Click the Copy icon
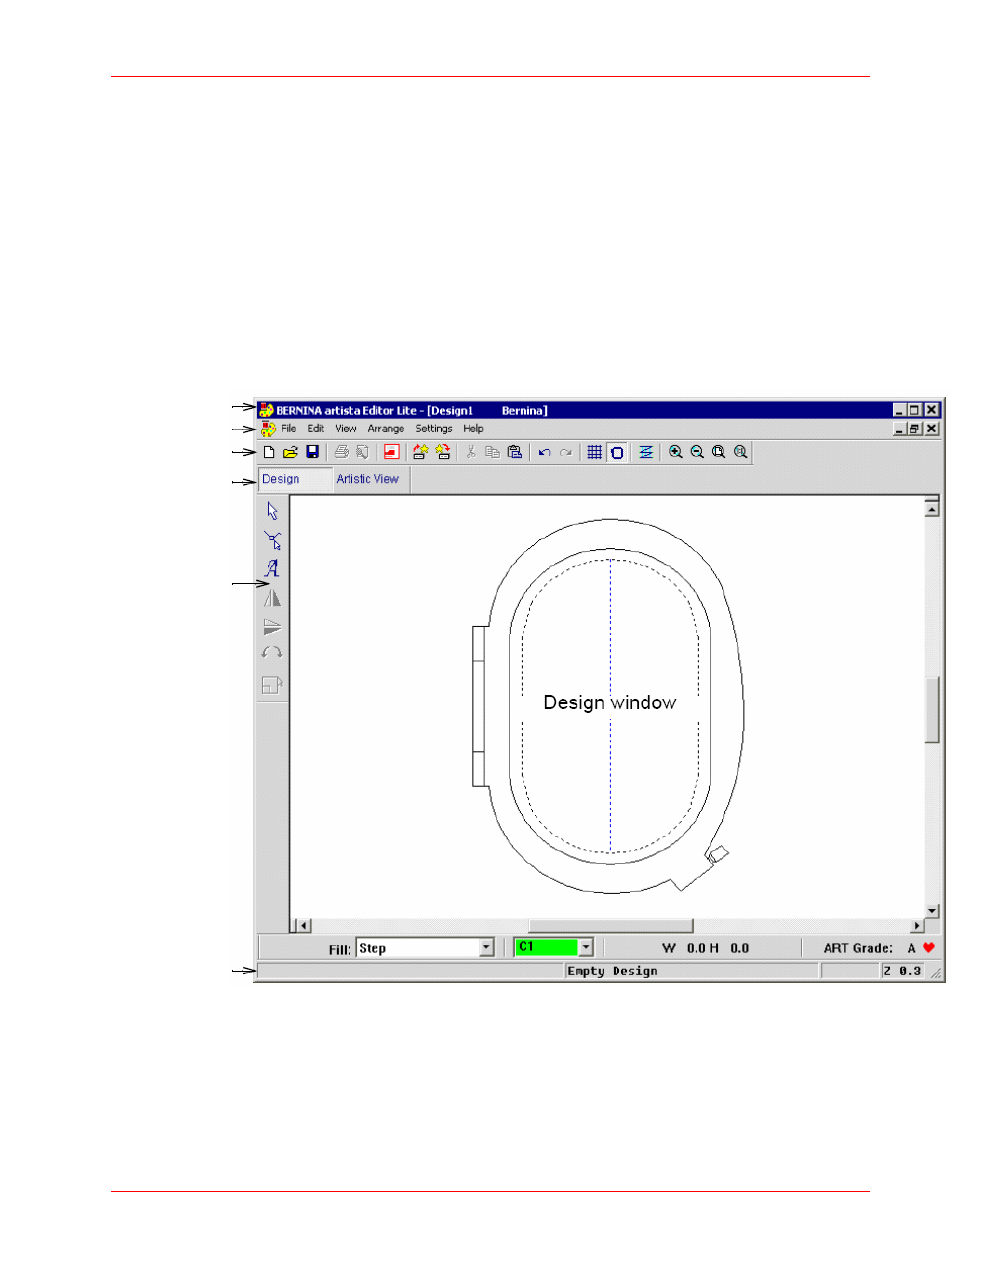The image size is (981, 1270). [x=492, y=452]
